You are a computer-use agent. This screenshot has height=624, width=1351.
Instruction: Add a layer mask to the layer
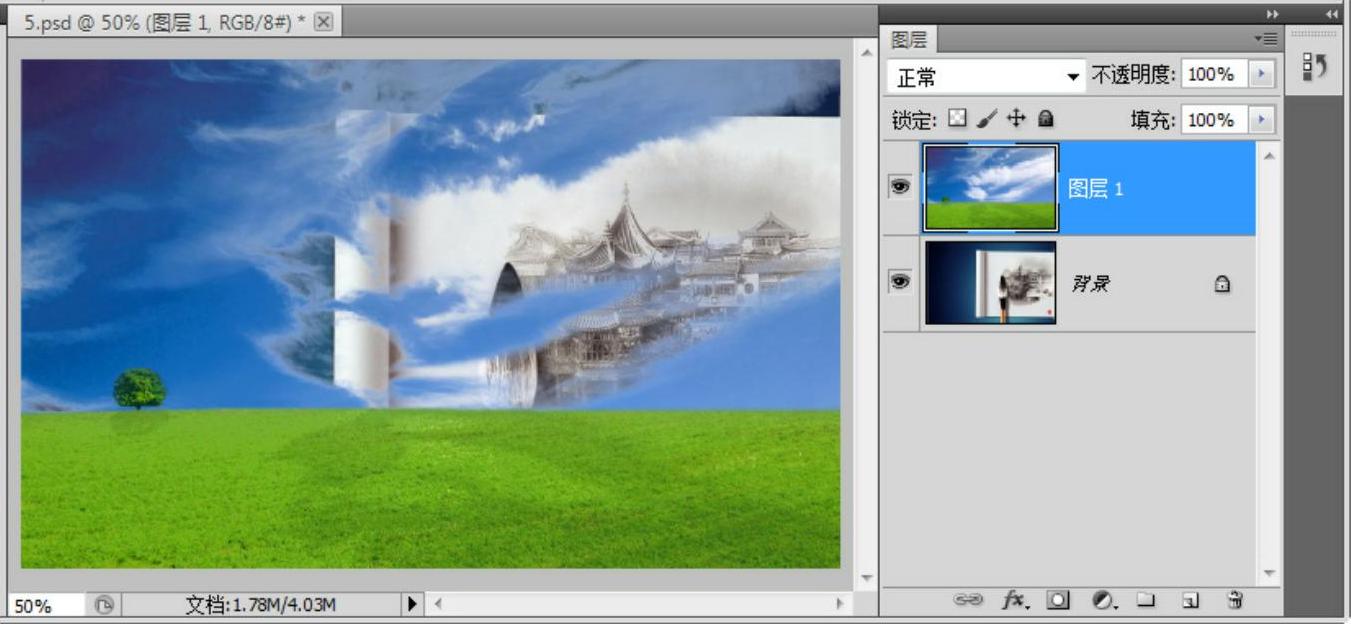[x=1058, y=600]
